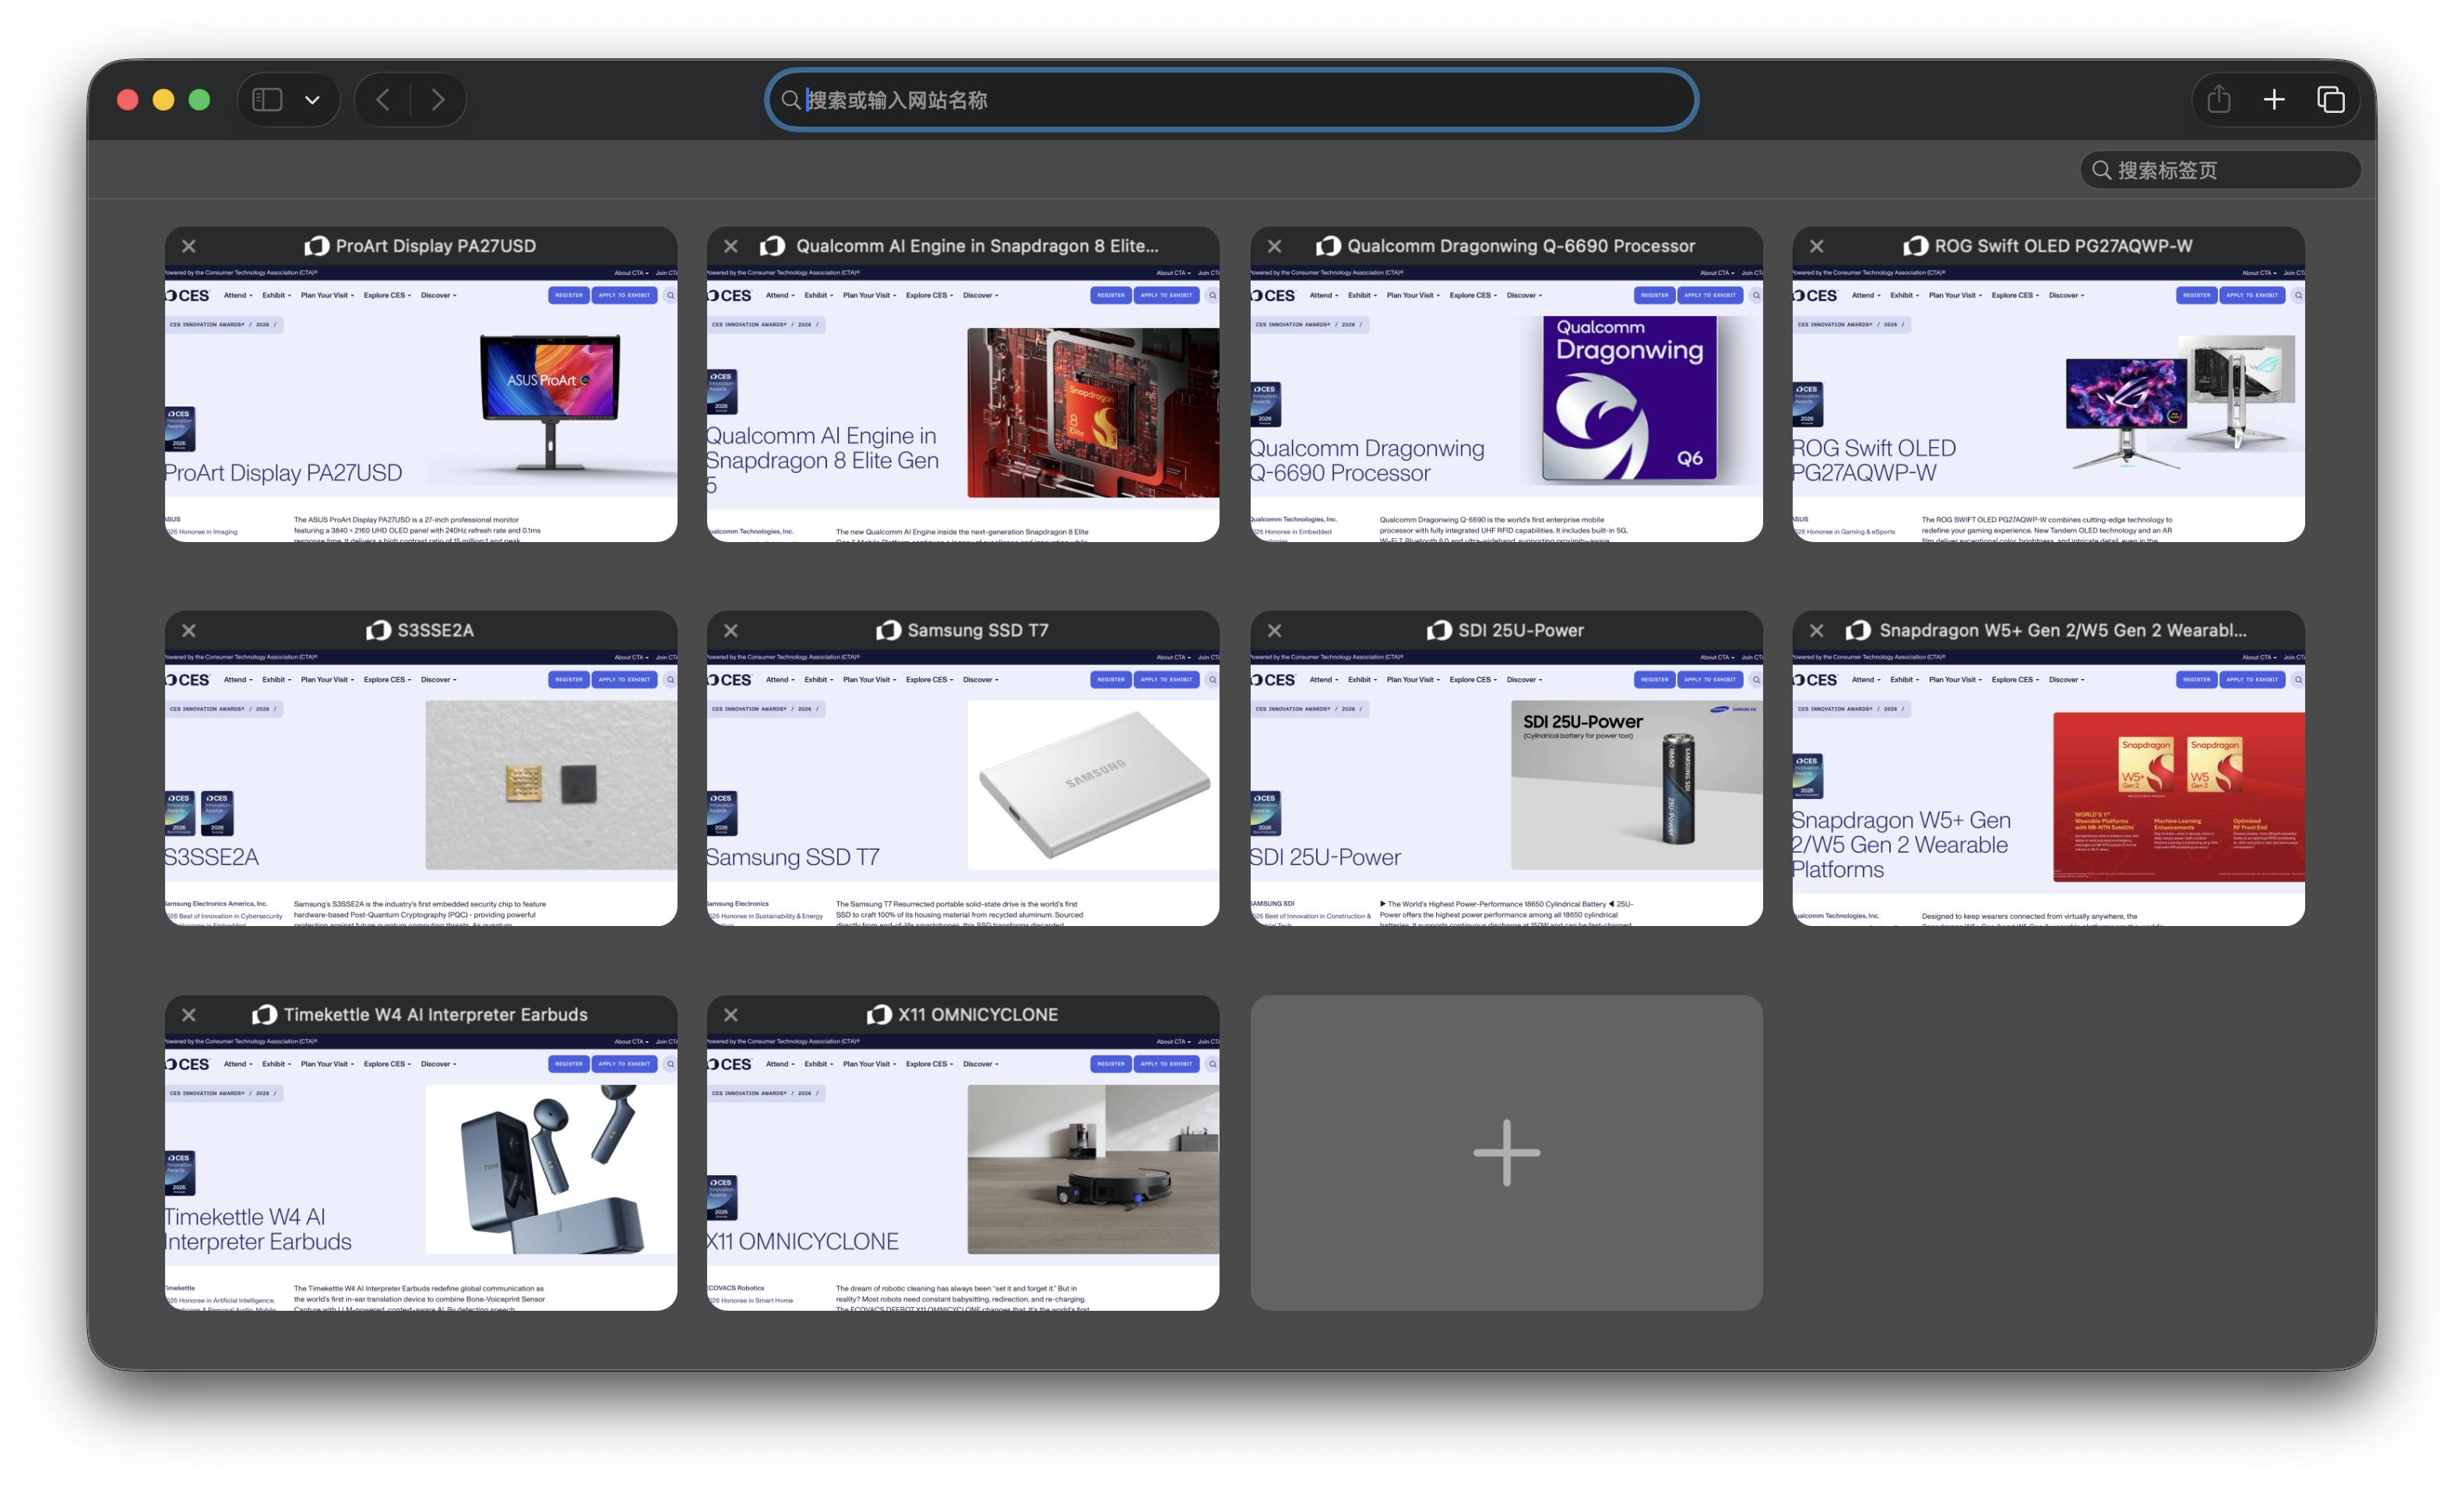Click the share icon in toolbar
The height and width of the screenshot is (1486, 2464).
click(x=2219, y=100)
